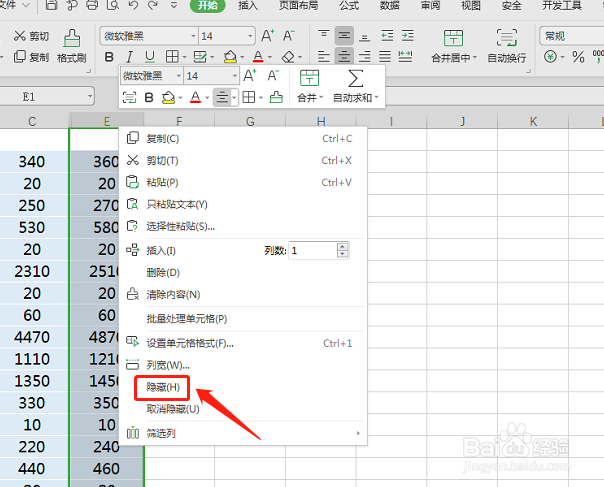Click decrease indent icon
The width and height of the screenshot is (604, 487).
(x=387, y=36)
